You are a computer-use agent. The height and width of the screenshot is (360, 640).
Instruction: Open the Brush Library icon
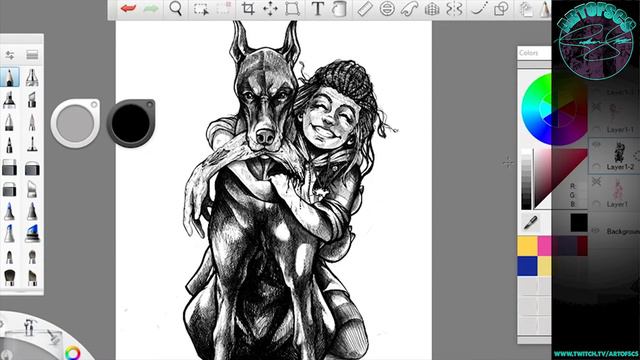pos(32,55)
